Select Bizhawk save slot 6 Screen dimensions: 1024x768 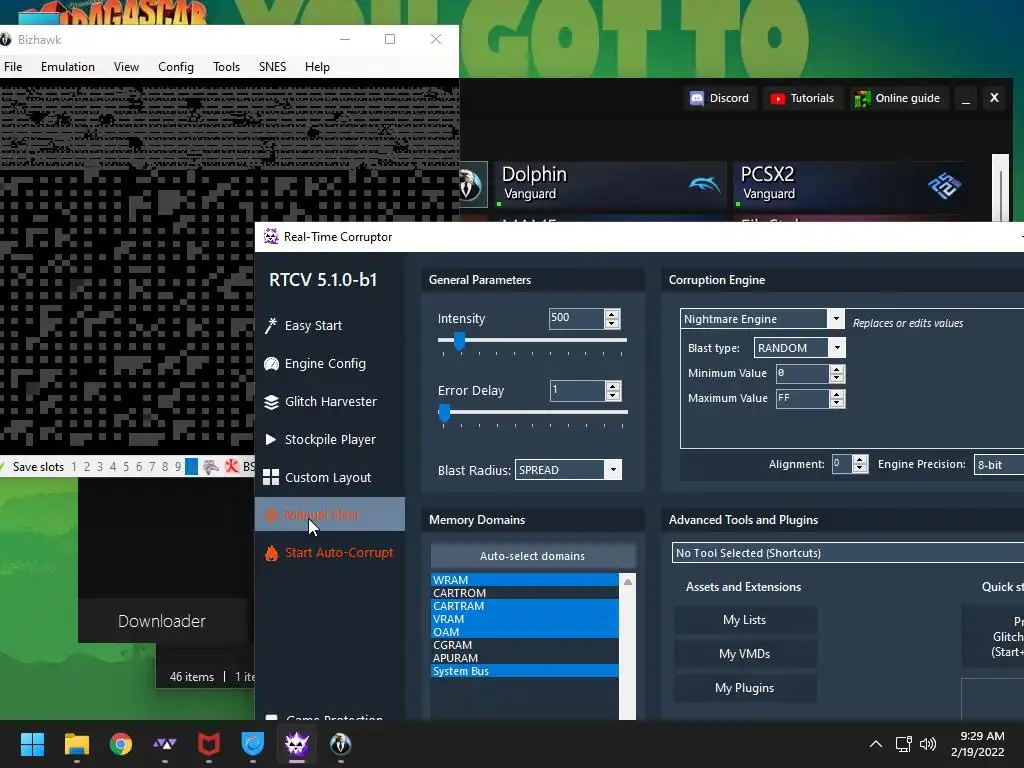click(x=138, y=466)
